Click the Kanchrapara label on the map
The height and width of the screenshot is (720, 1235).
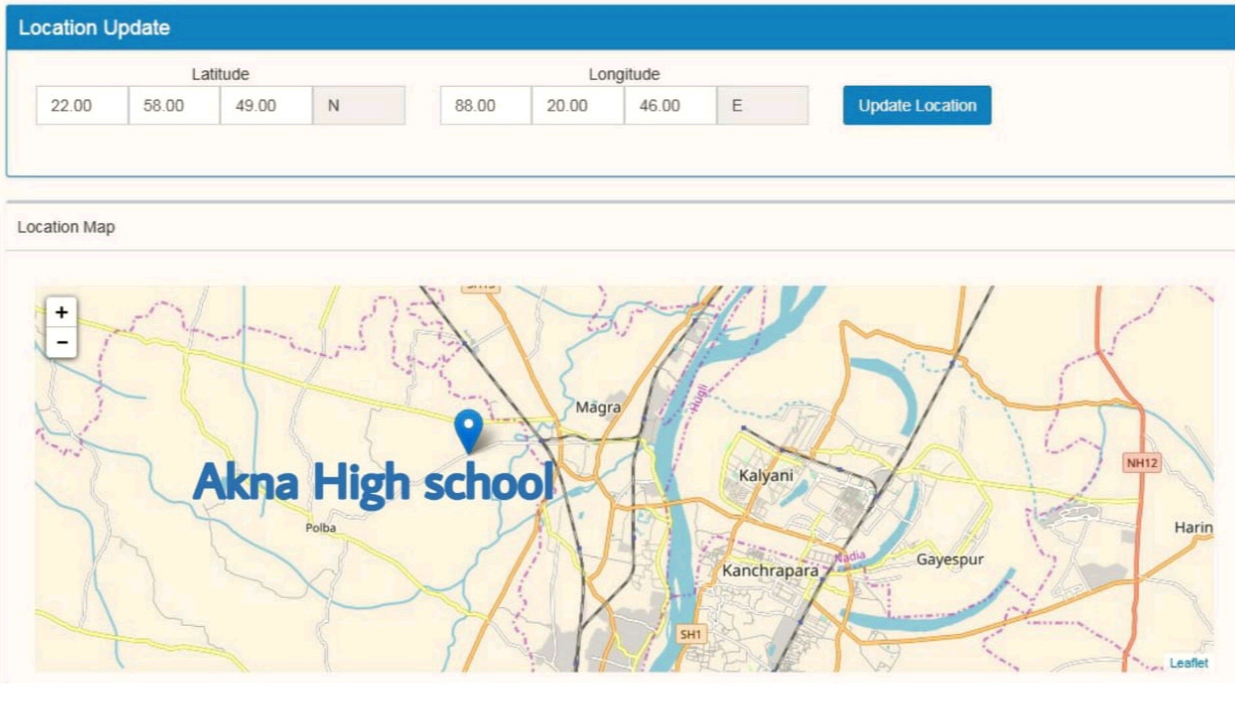coord(770,571)
